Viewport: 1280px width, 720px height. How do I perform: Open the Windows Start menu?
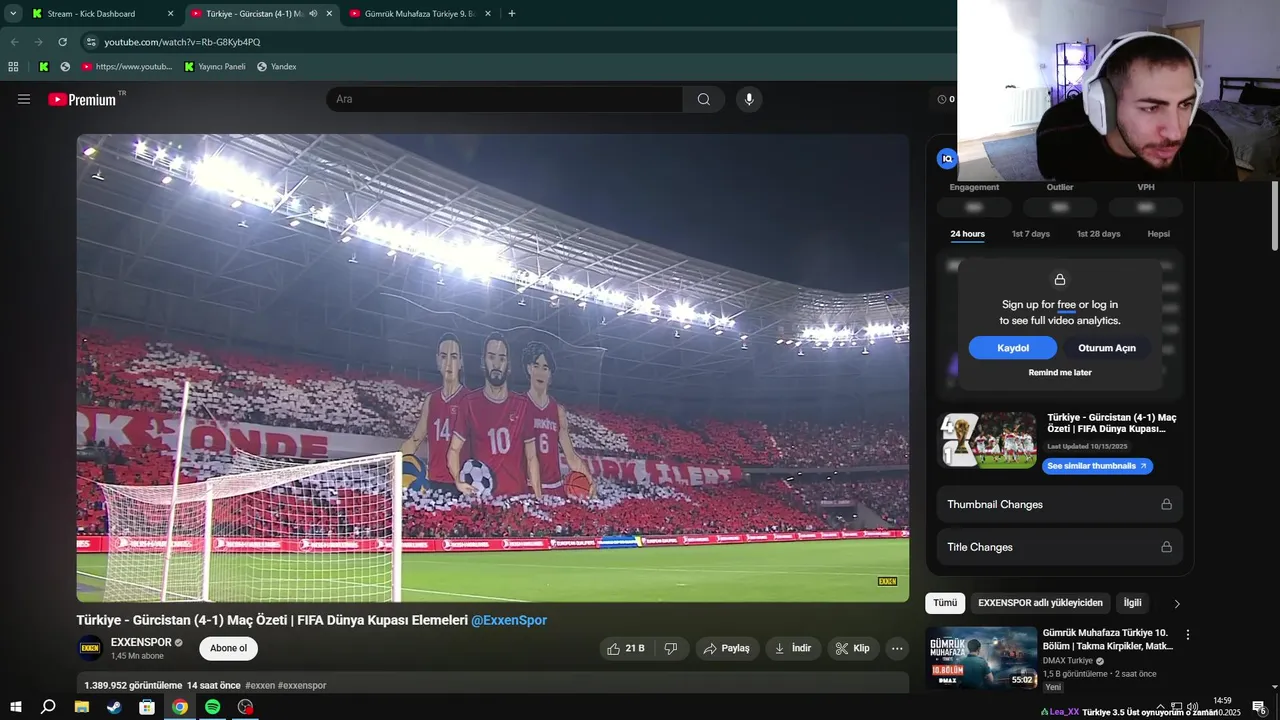click(x=15, y=707)
